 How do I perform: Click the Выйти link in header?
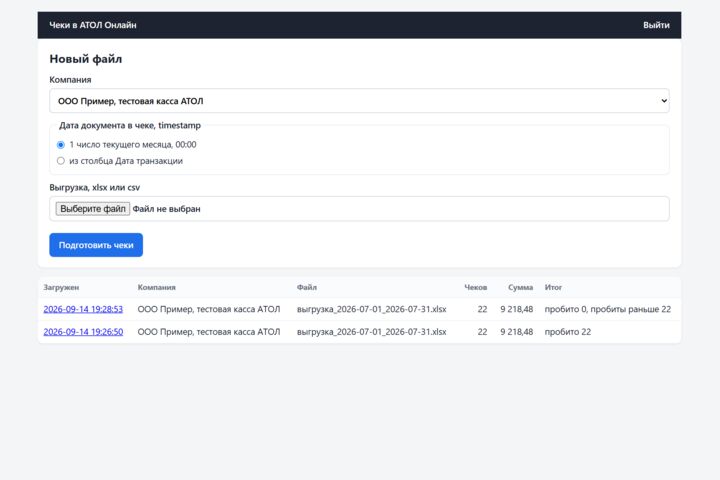pyautogui.click(x=656, y=25)
